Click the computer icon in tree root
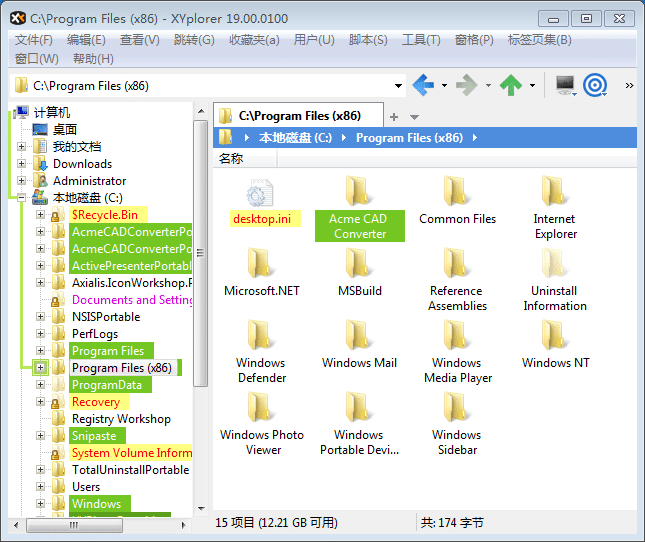Screen dimensions: 645x542 22,112
